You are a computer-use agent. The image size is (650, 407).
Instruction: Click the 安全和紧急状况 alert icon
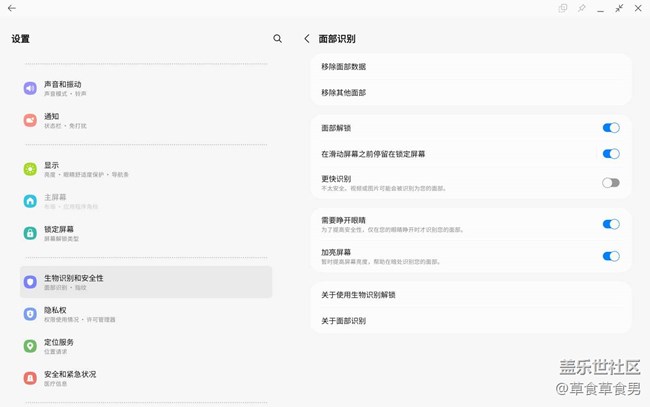pyautogui.click(x=30, y=378)
